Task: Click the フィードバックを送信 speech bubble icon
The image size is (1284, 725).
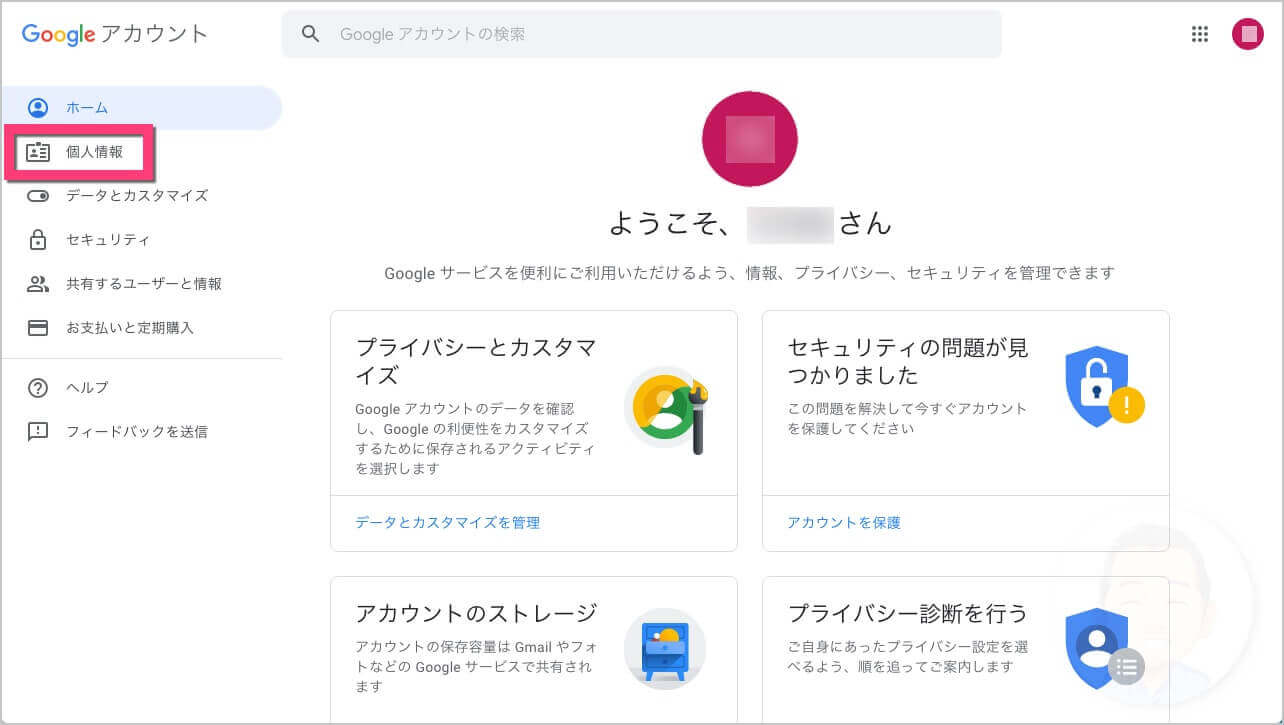Action: point(38,432)
